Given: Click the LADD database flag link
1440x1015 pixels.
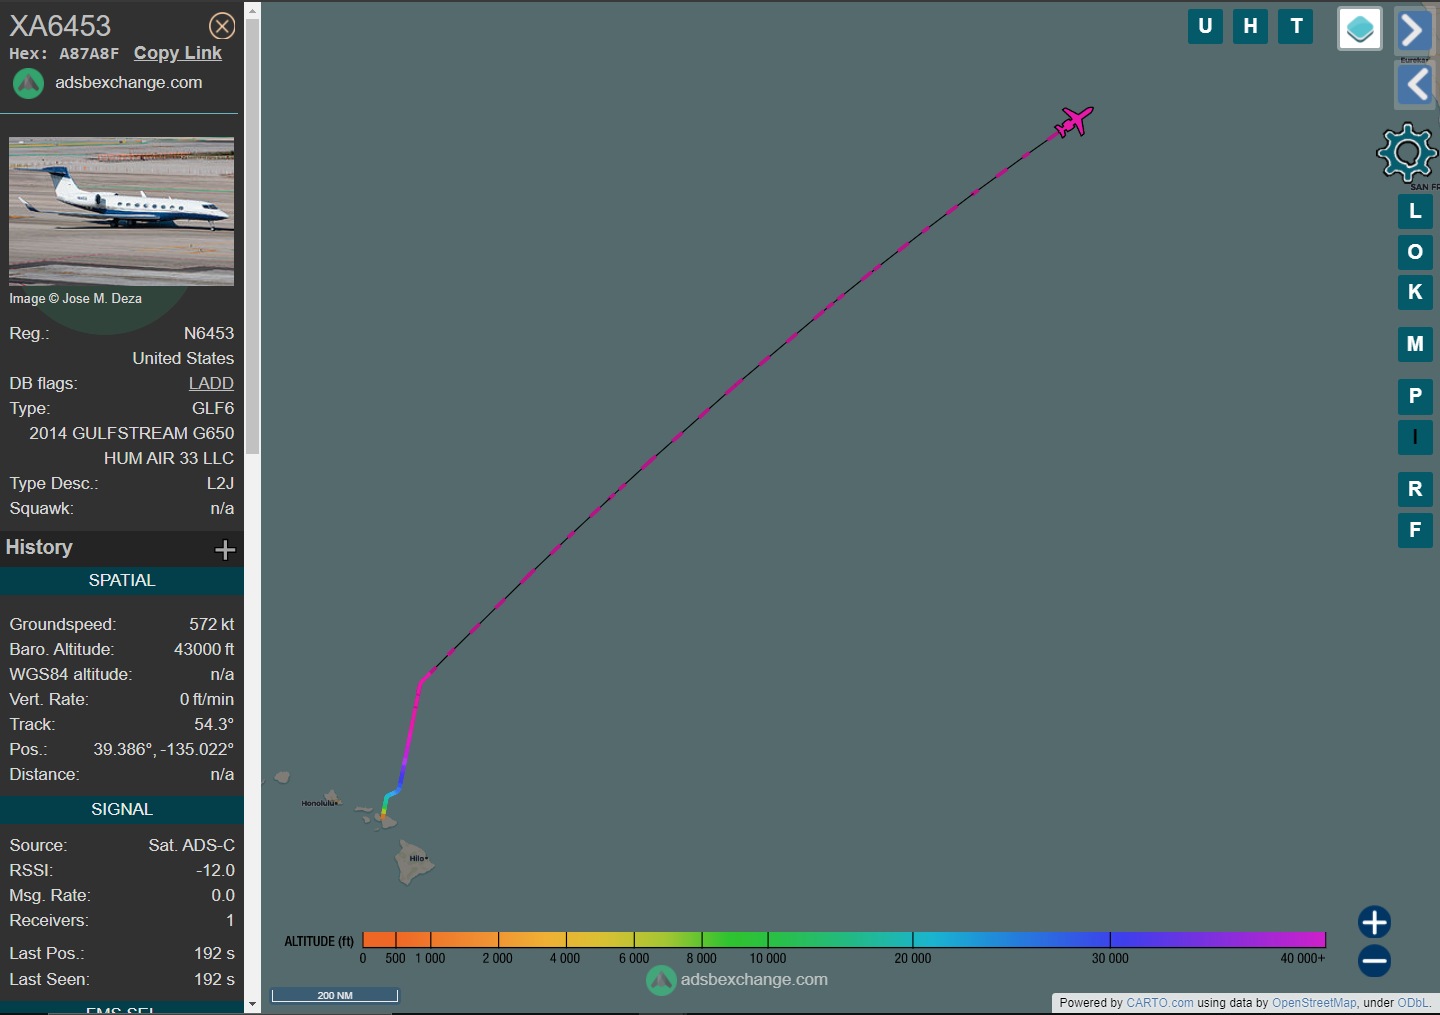Looking at the screenshot, I should pyautogui.click(x=211, y=383).
